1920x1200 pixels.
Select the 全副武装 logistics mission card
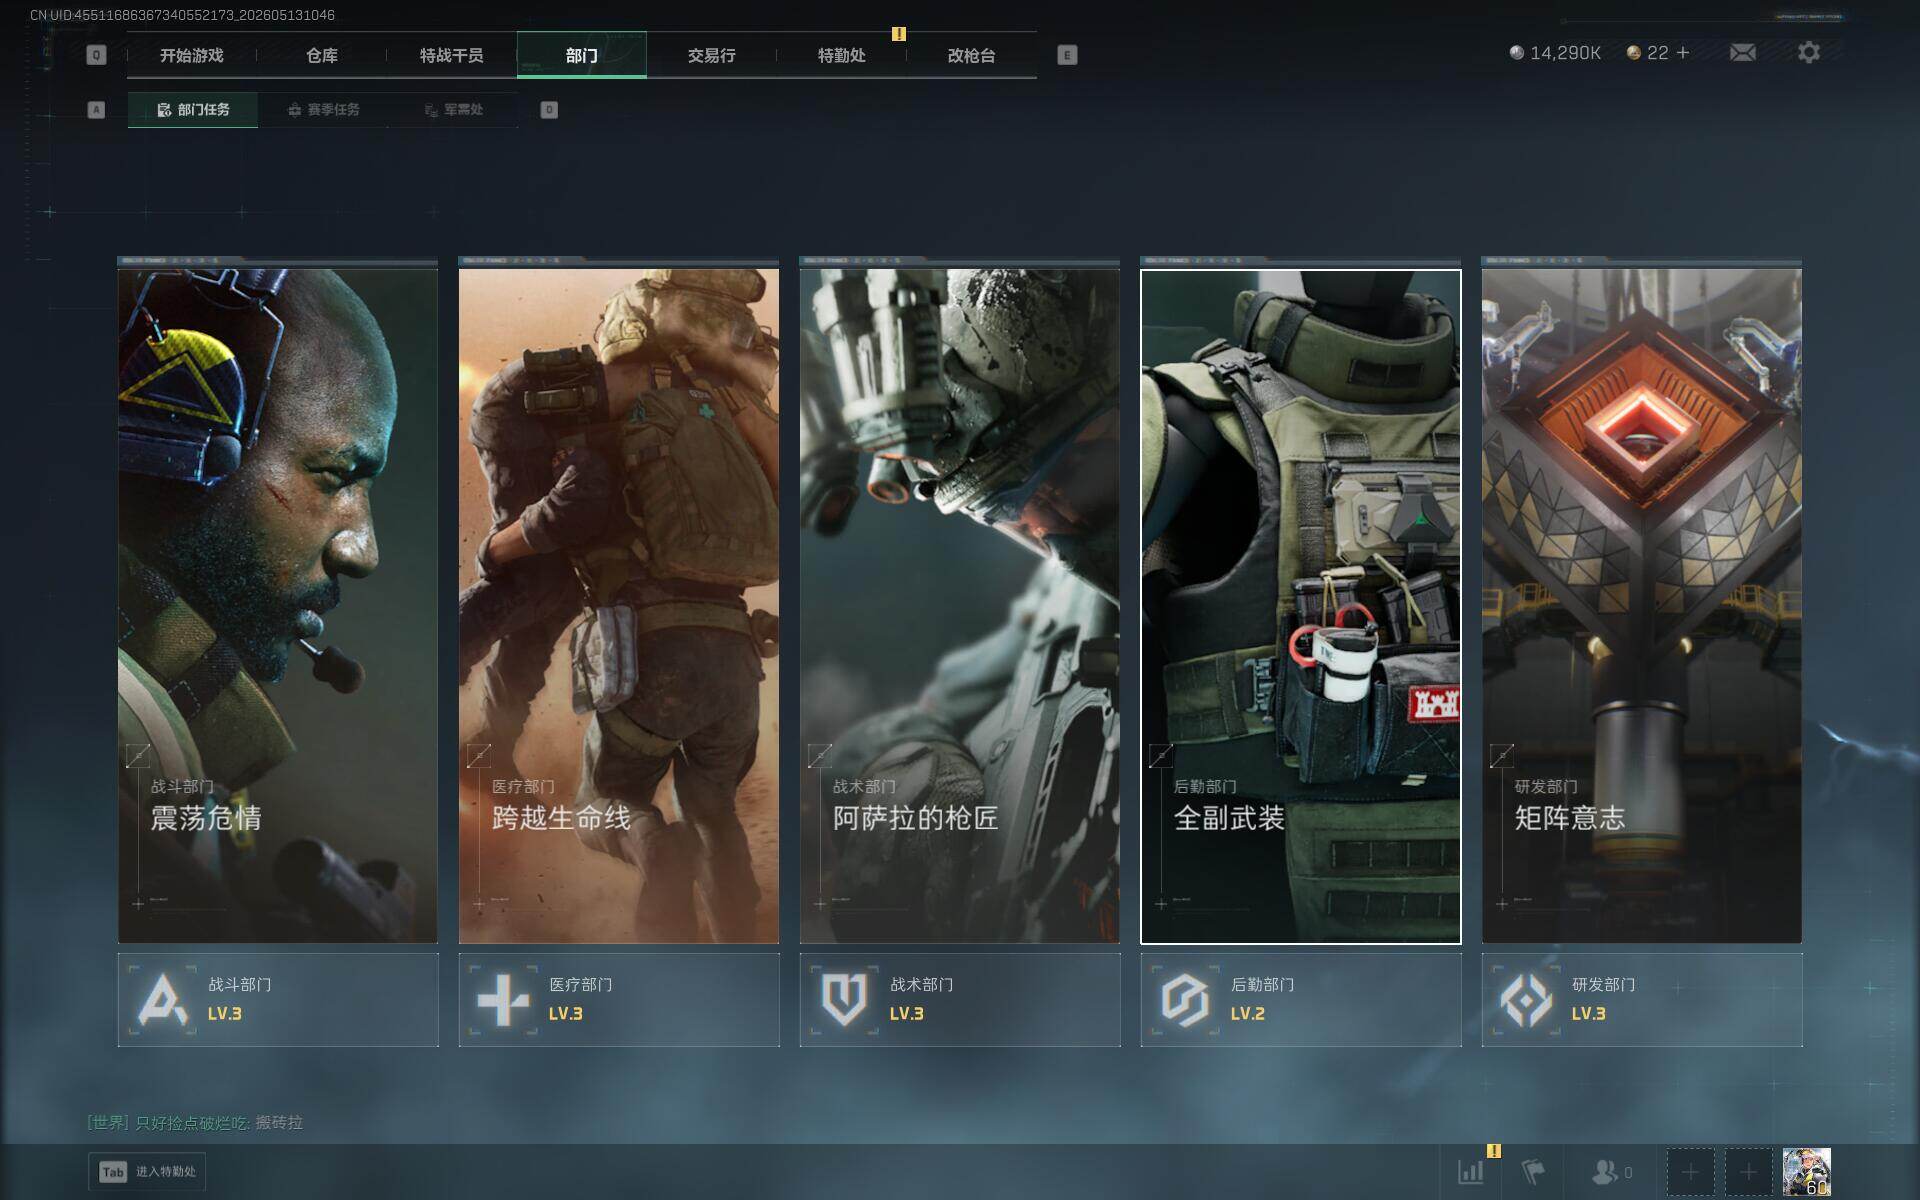point(1301,606)
